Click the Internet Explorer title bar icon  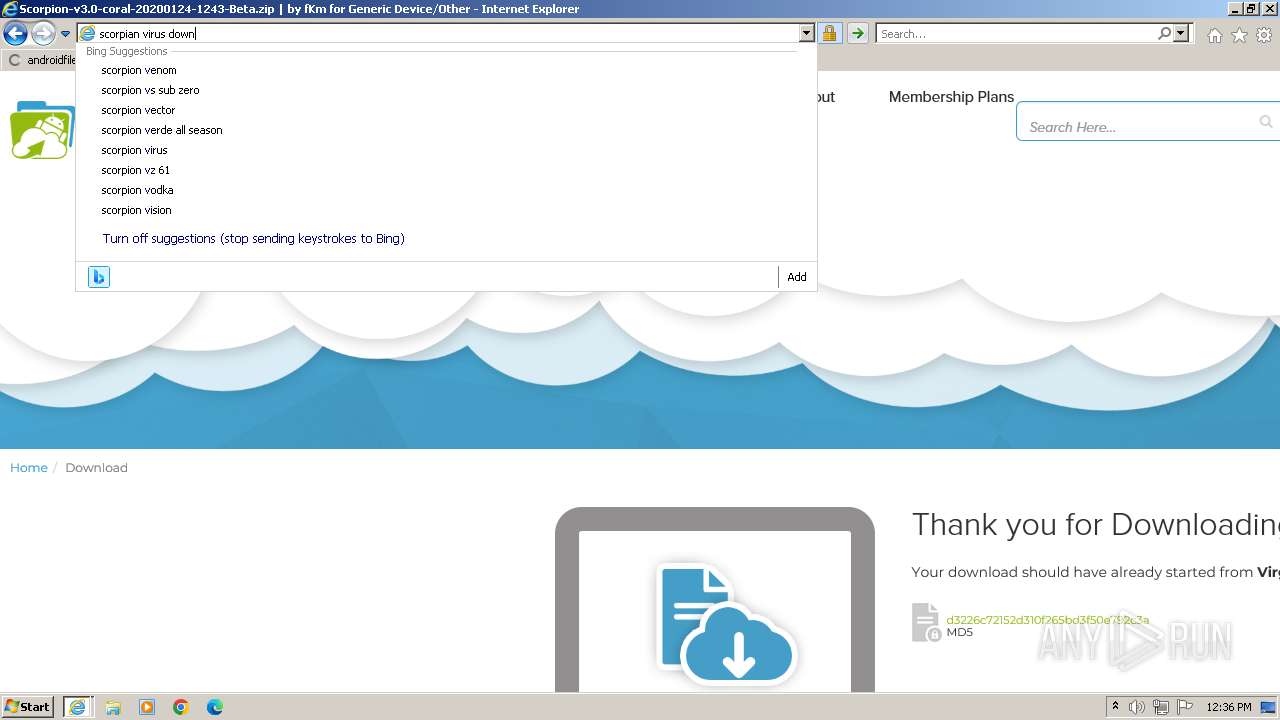[x=10, y=9]
